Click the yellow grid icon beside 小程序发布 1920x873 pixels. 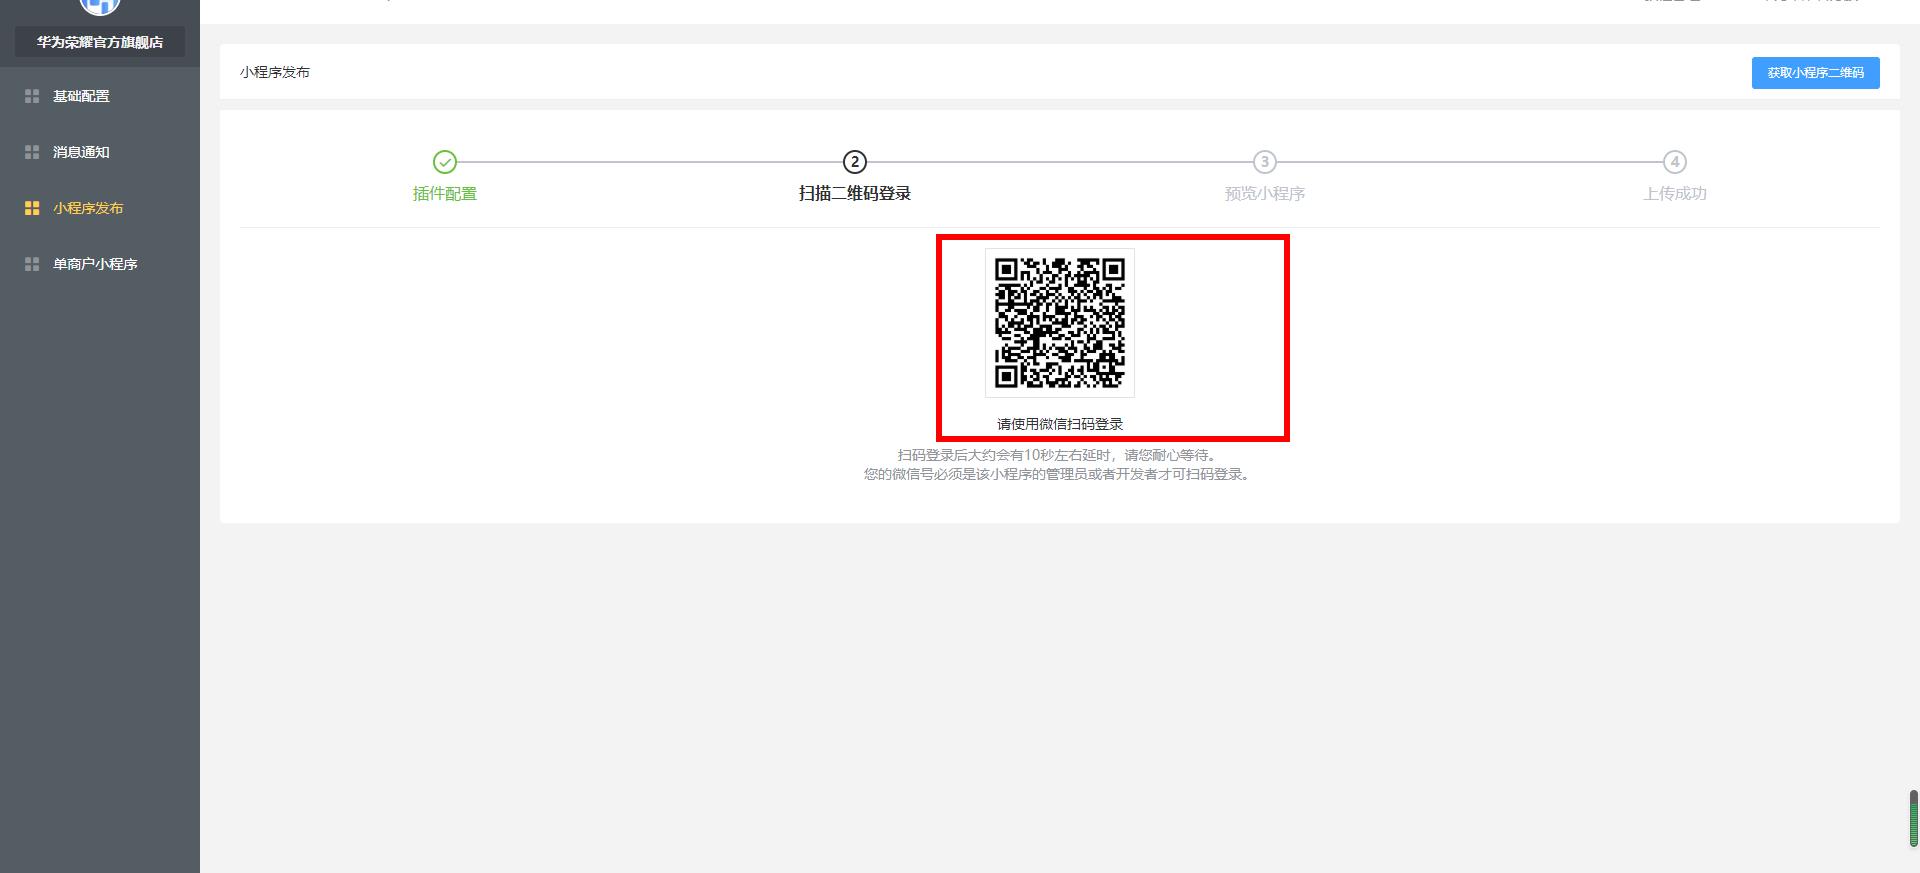click(x=32, y=208)
